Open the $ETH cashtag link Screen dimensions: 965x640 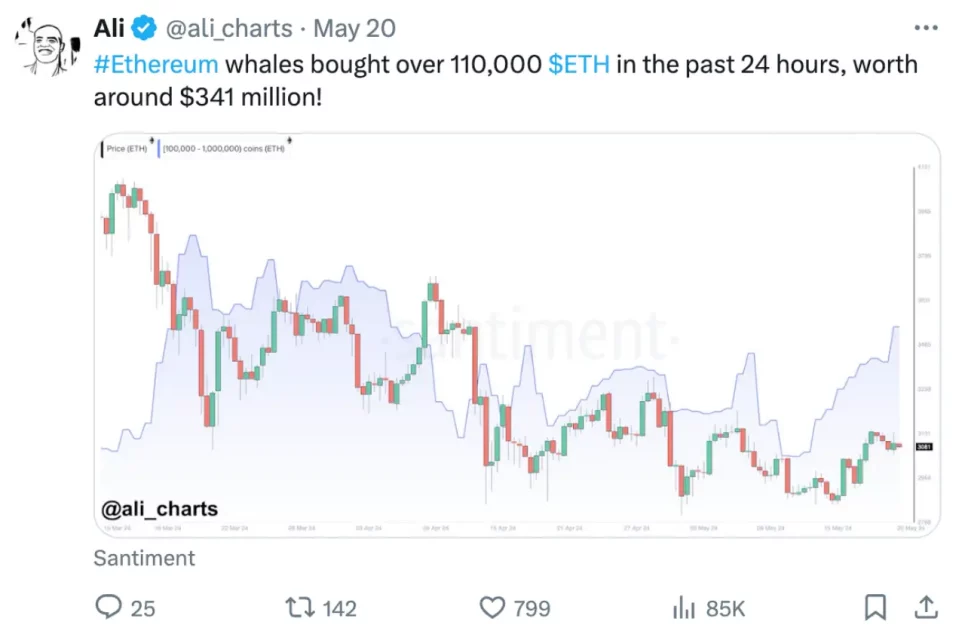click(x=578, y=64)
